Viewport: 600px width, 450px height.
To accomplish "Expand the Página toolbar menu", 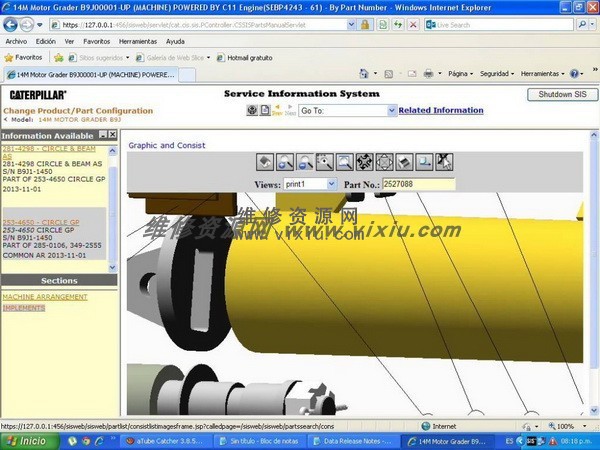I will pos(459,74).
